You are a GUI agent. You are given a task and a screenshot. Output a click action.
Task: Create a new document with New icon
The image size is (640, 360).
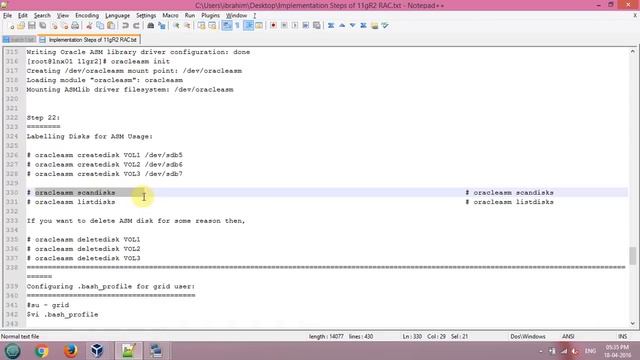tap(11, 26)
